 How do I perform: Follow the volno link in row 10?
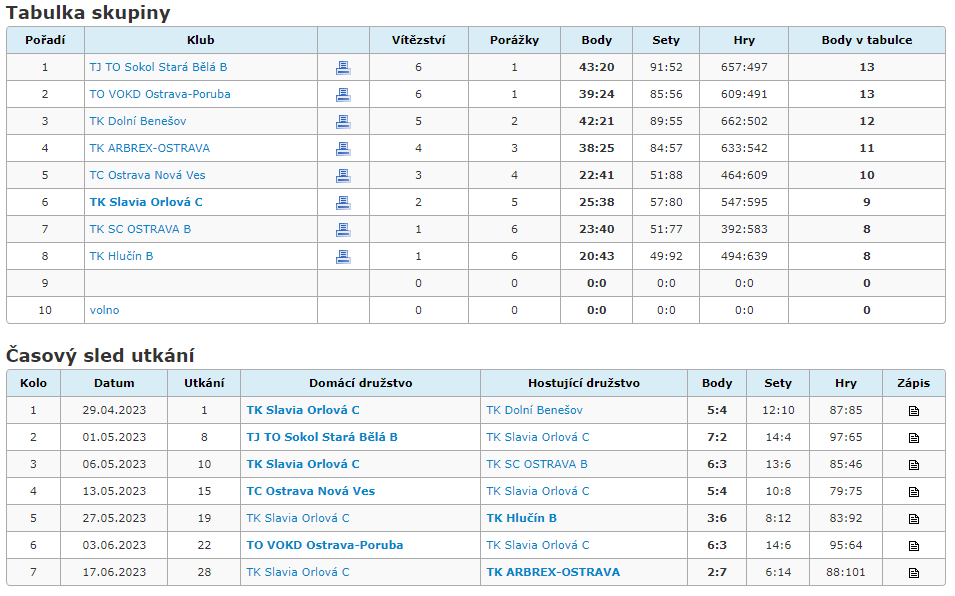[x=104, y=310]
